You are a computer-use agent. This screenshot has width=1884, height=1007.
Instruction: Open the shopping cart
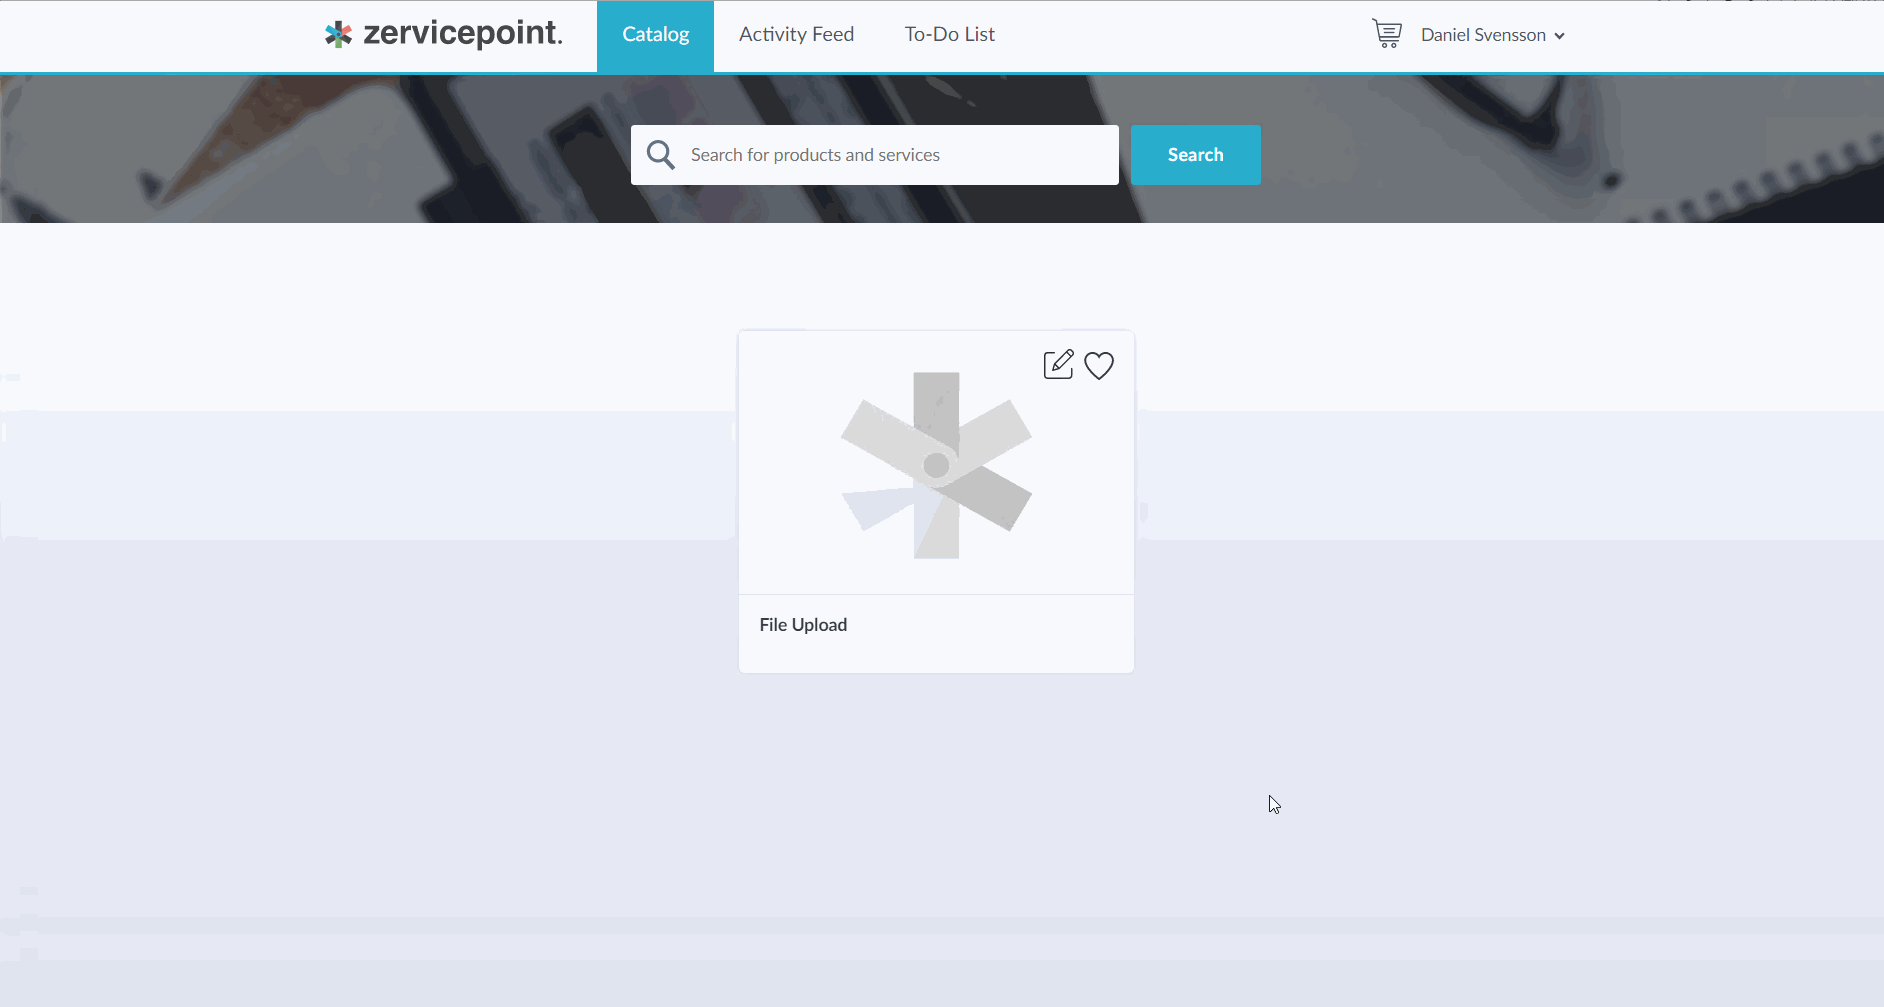[1386, 34]
